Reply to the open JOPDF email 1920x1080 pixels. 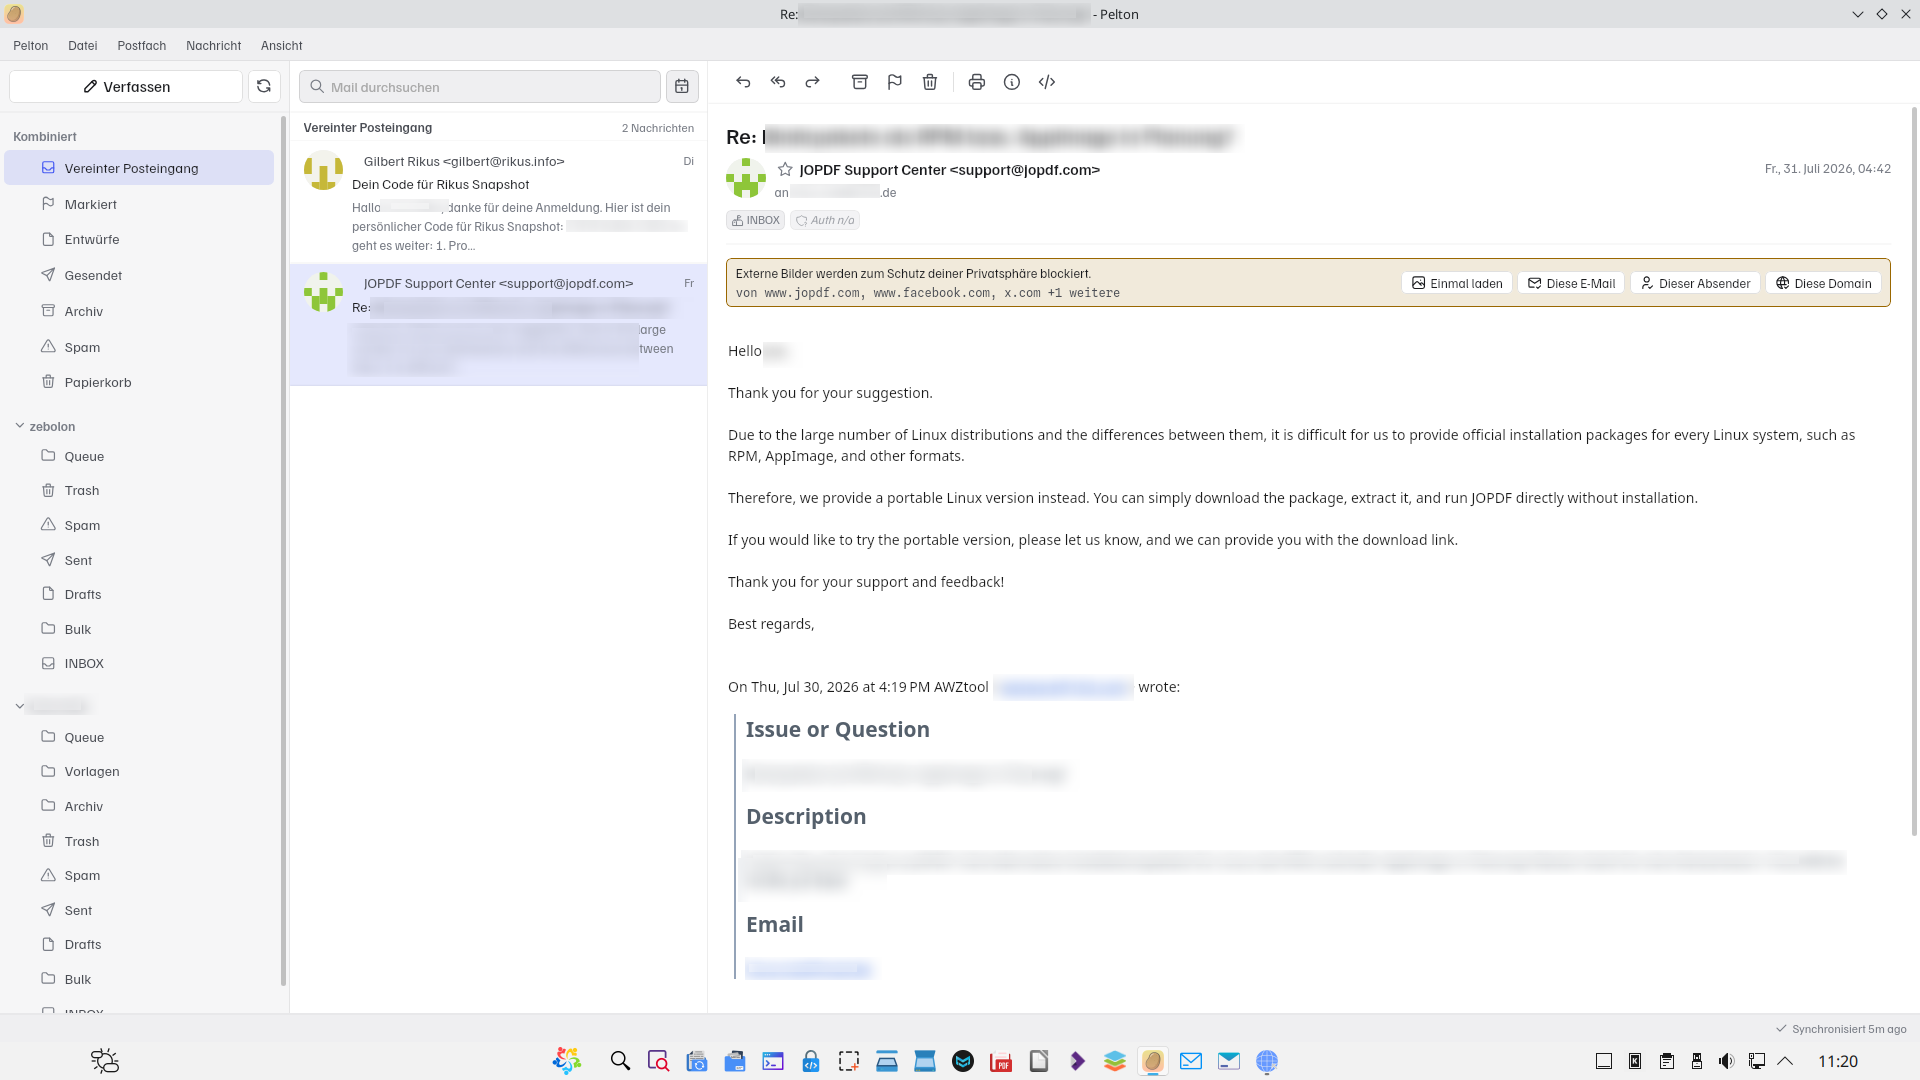coord(743,82)
